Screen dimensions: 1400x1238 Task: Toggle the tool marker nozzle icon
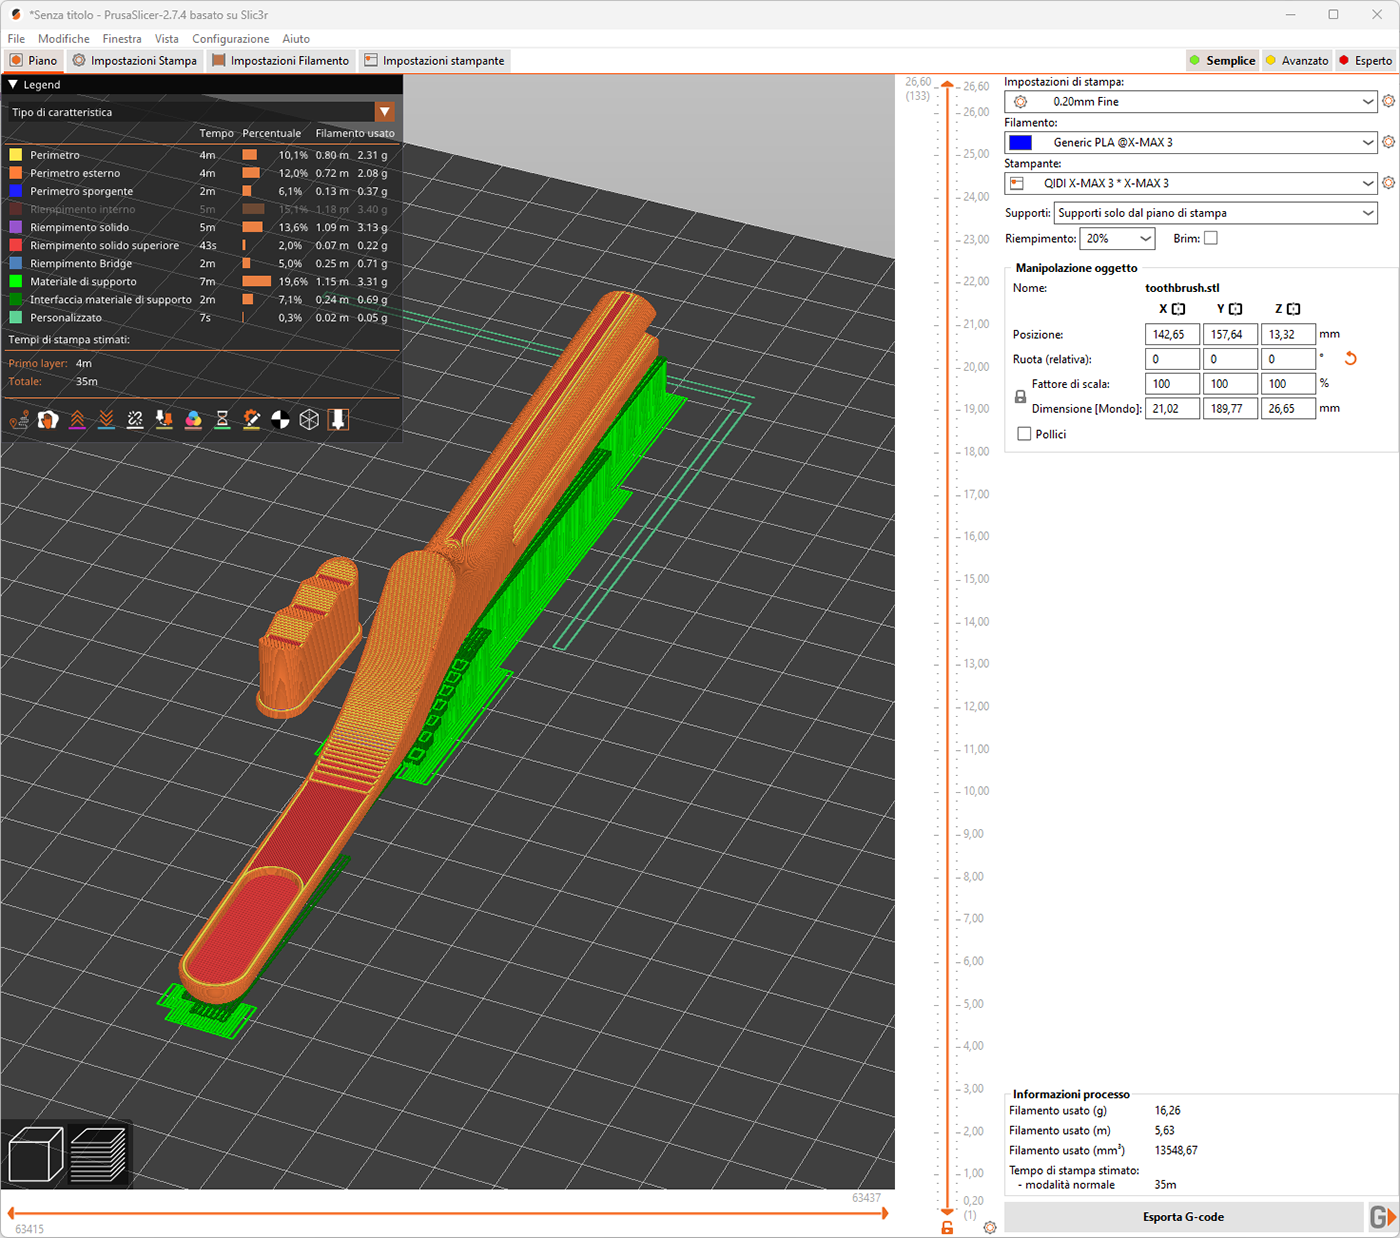338,421
